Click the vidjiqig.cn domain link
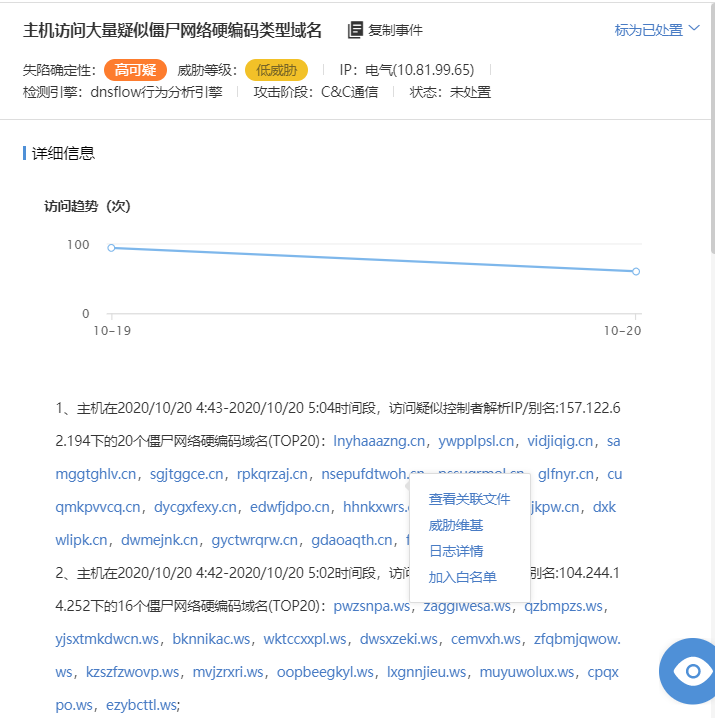715x718 pixels. pyautogui.click(x=560, y=441)
